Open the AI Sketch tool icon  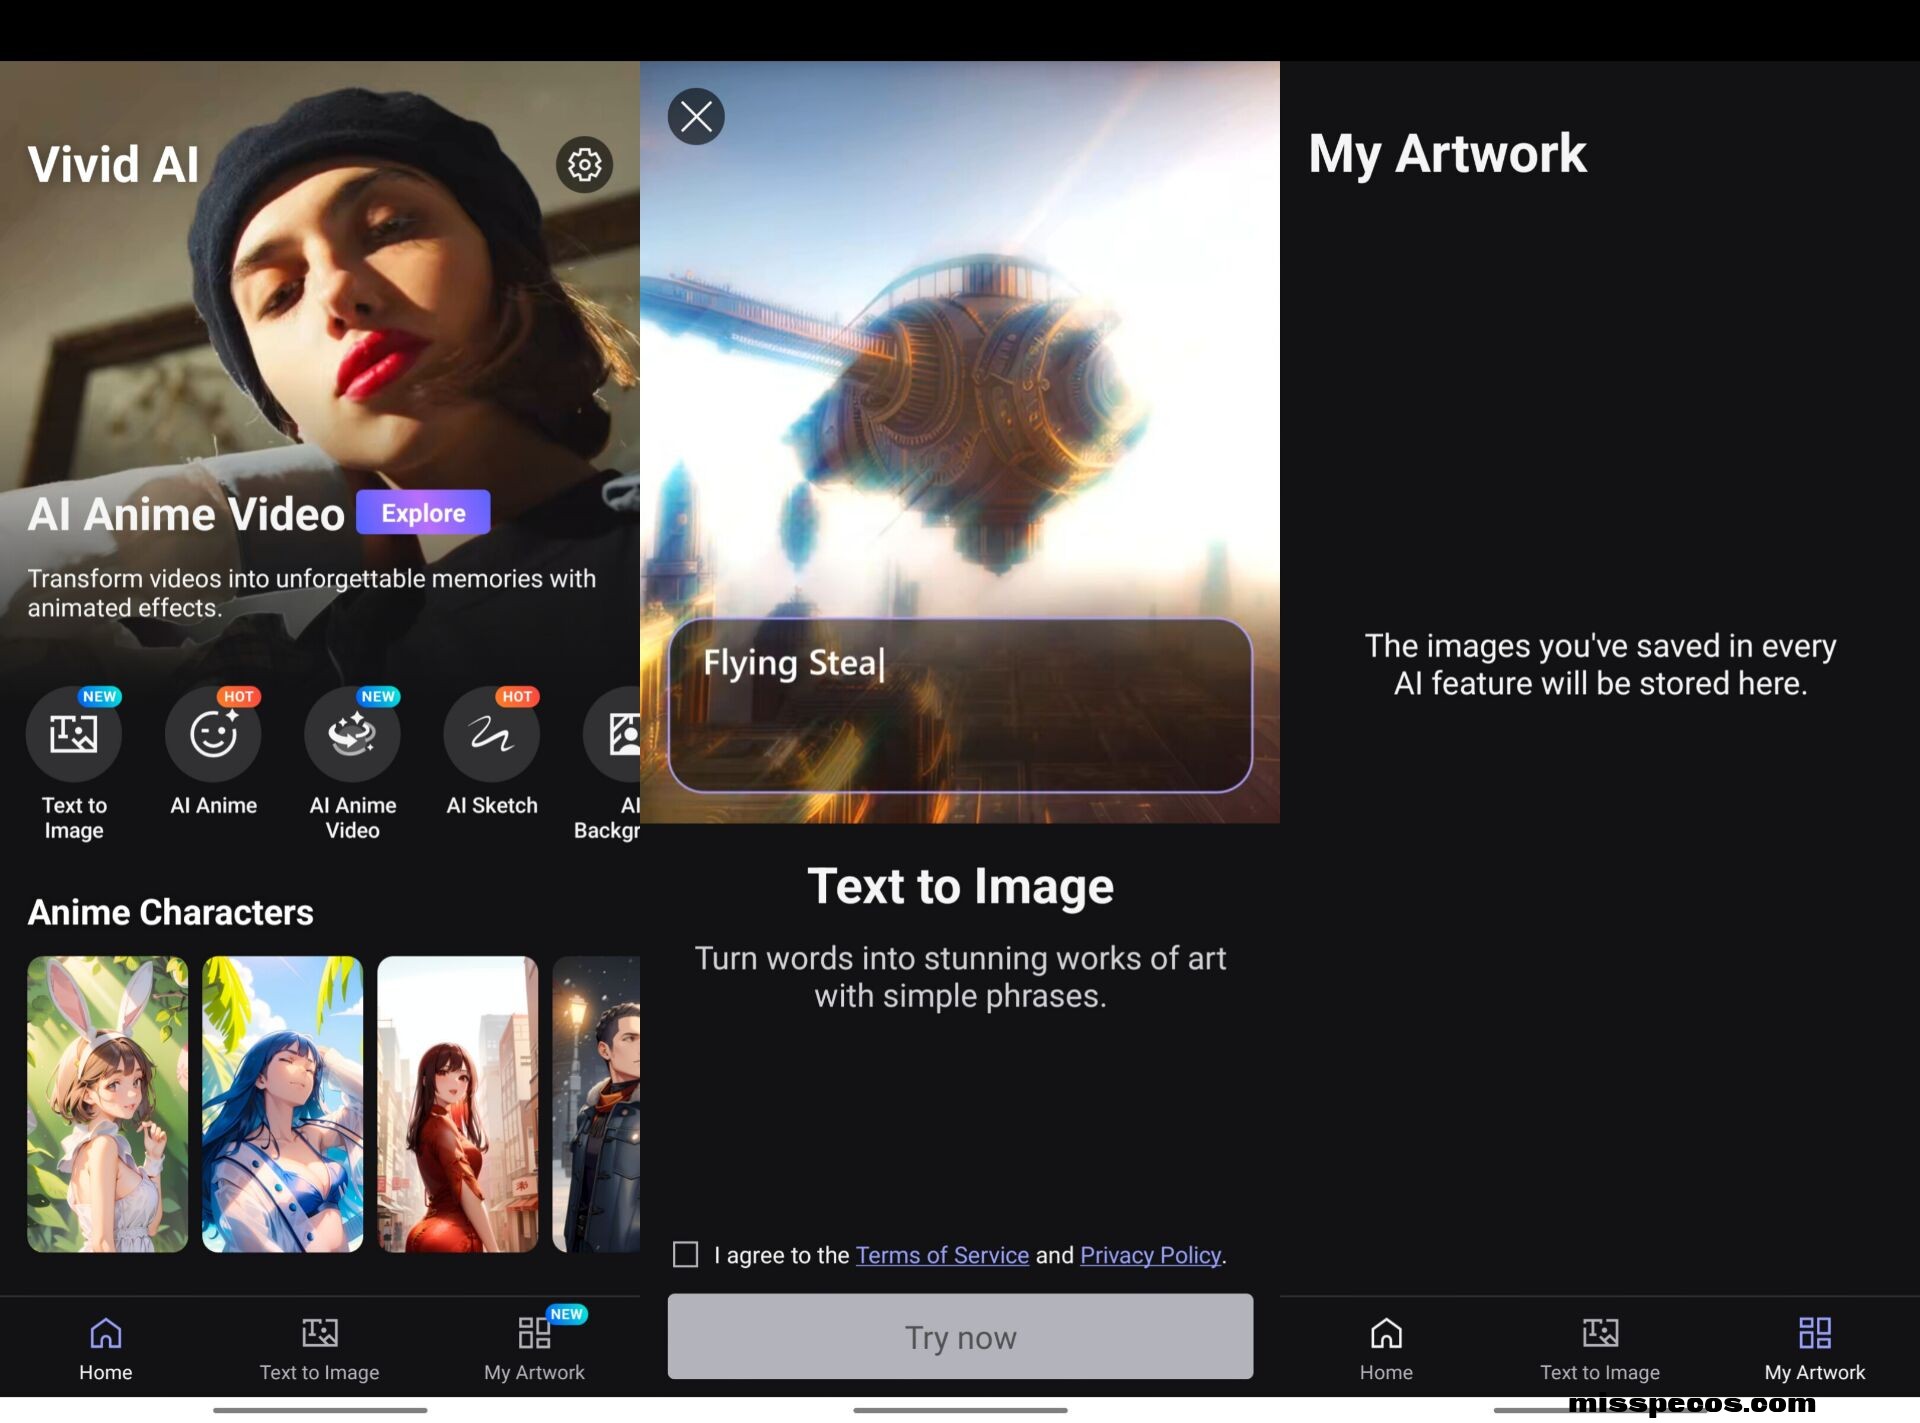pyautogui.click(x=491, y=735)
